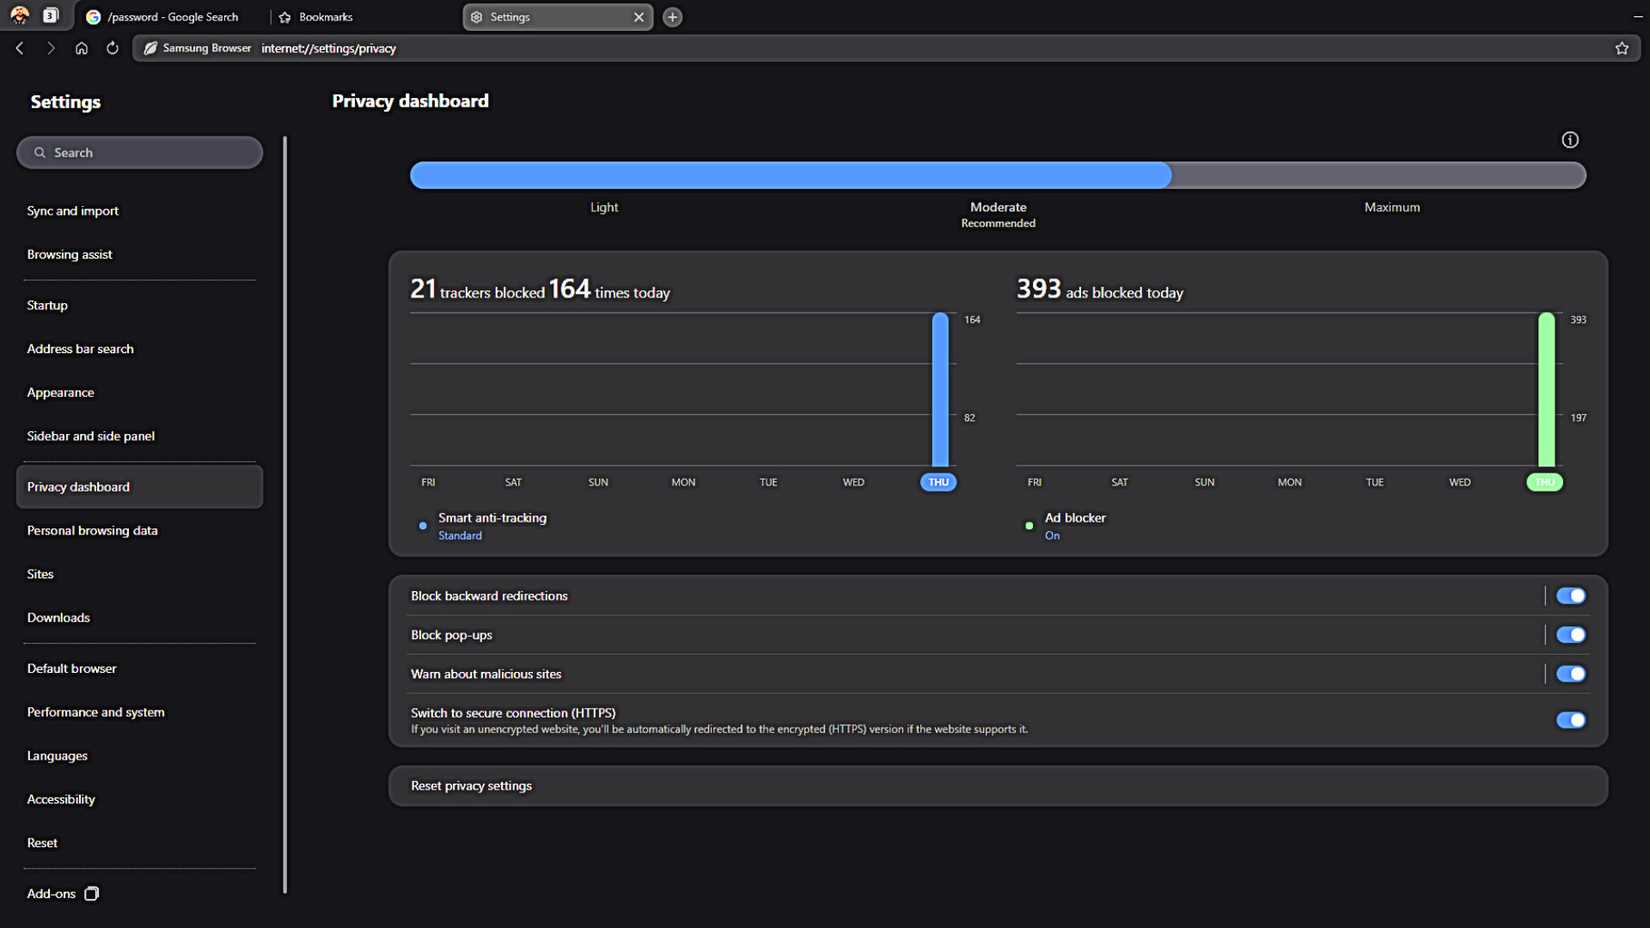Viewport: 1650px width, 928px height.
Task: Bookmark this page with star icon
Action: [1622, 48]
